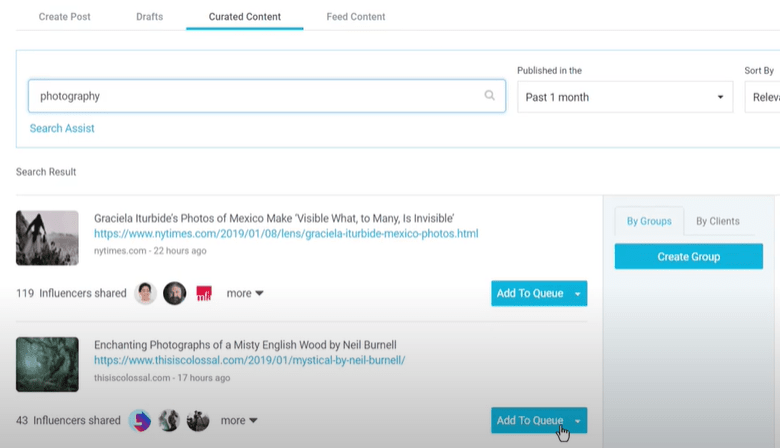Expand more influencers for the nytimes article

(245, 293)
